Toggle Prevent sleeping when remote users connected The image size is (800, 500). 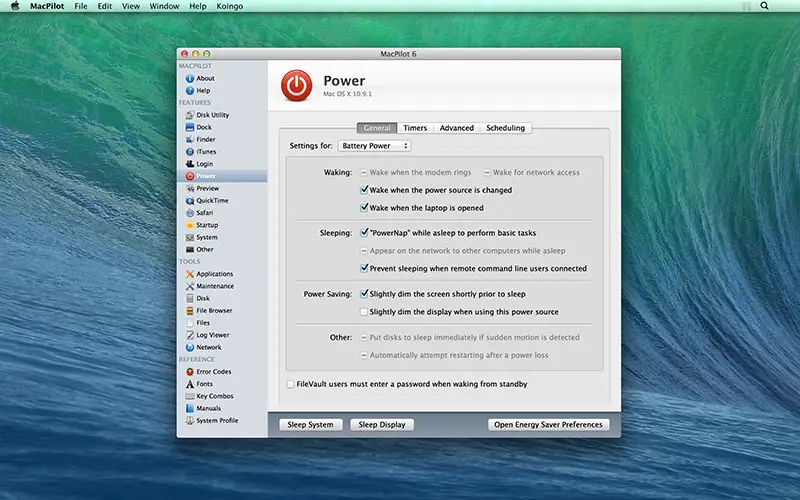pyautogui.click(x=364, y=268)
